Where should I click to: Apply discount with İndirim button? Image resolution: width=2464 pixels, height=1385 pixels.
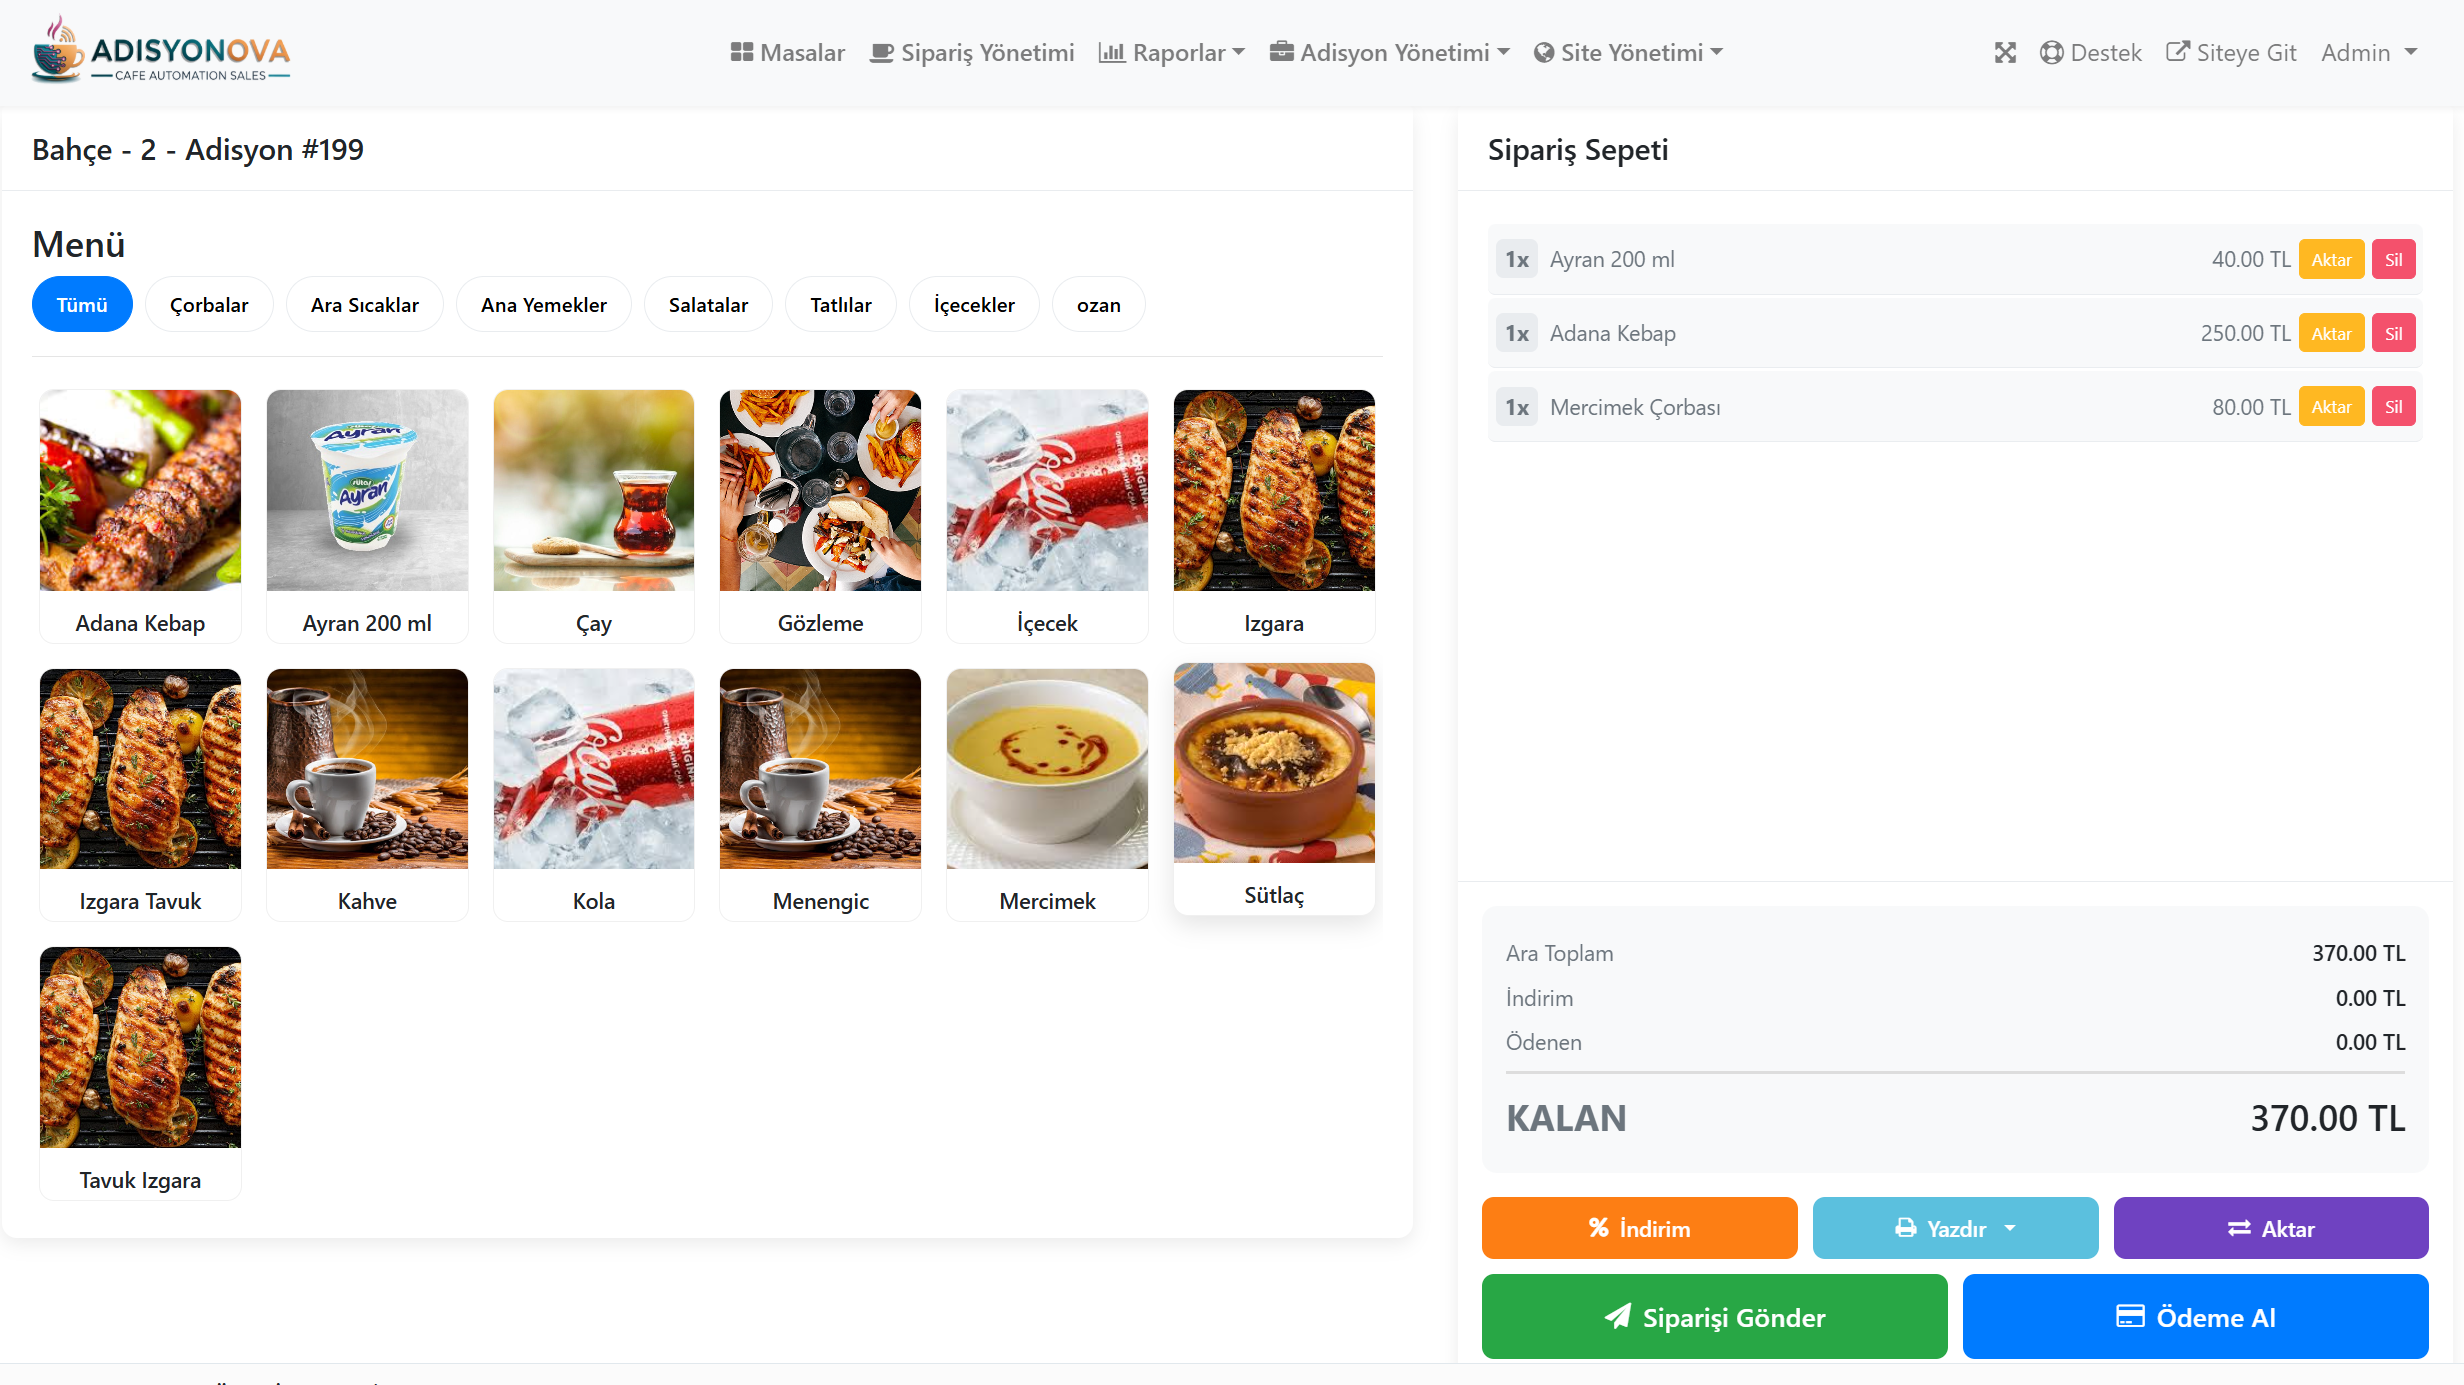(1639, 1229)
